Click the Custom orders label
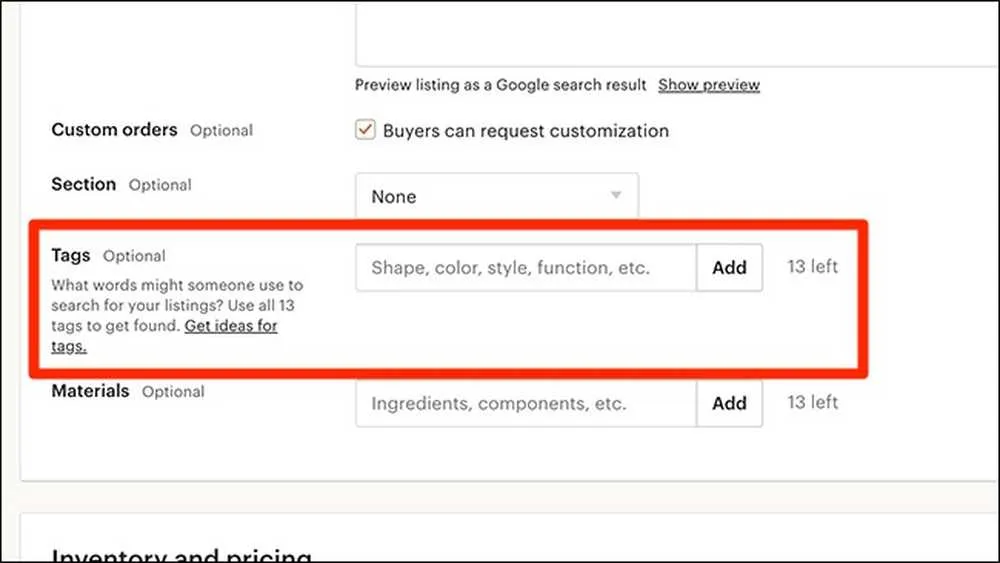The image size is (1000, 563). pyautogui.click(x=114, y=130)
